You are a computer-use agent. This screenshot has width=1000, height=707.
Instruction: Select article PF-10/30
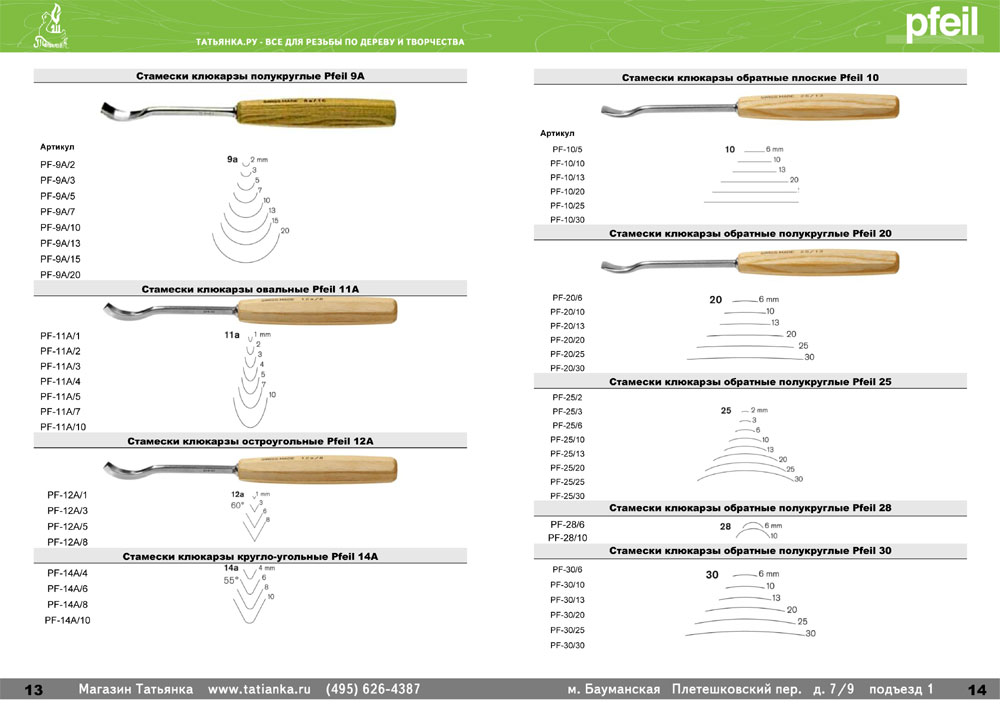click(567, 220)
